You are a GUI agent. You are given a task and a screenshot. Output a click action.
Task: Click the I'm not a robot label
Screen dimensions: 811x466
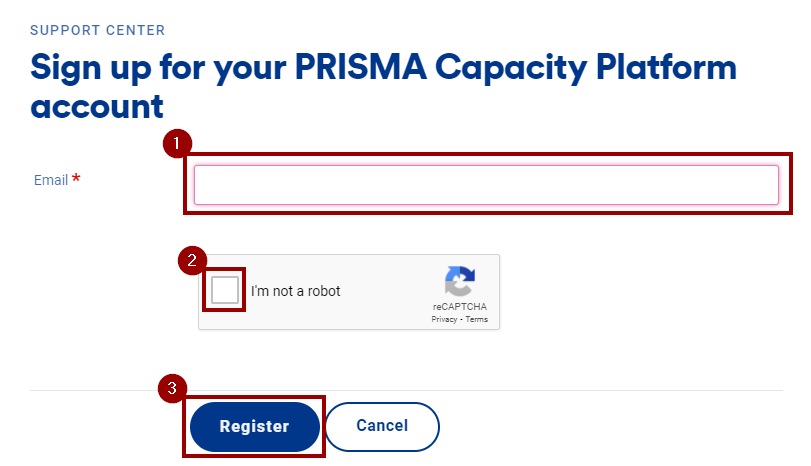coord(296,292)
